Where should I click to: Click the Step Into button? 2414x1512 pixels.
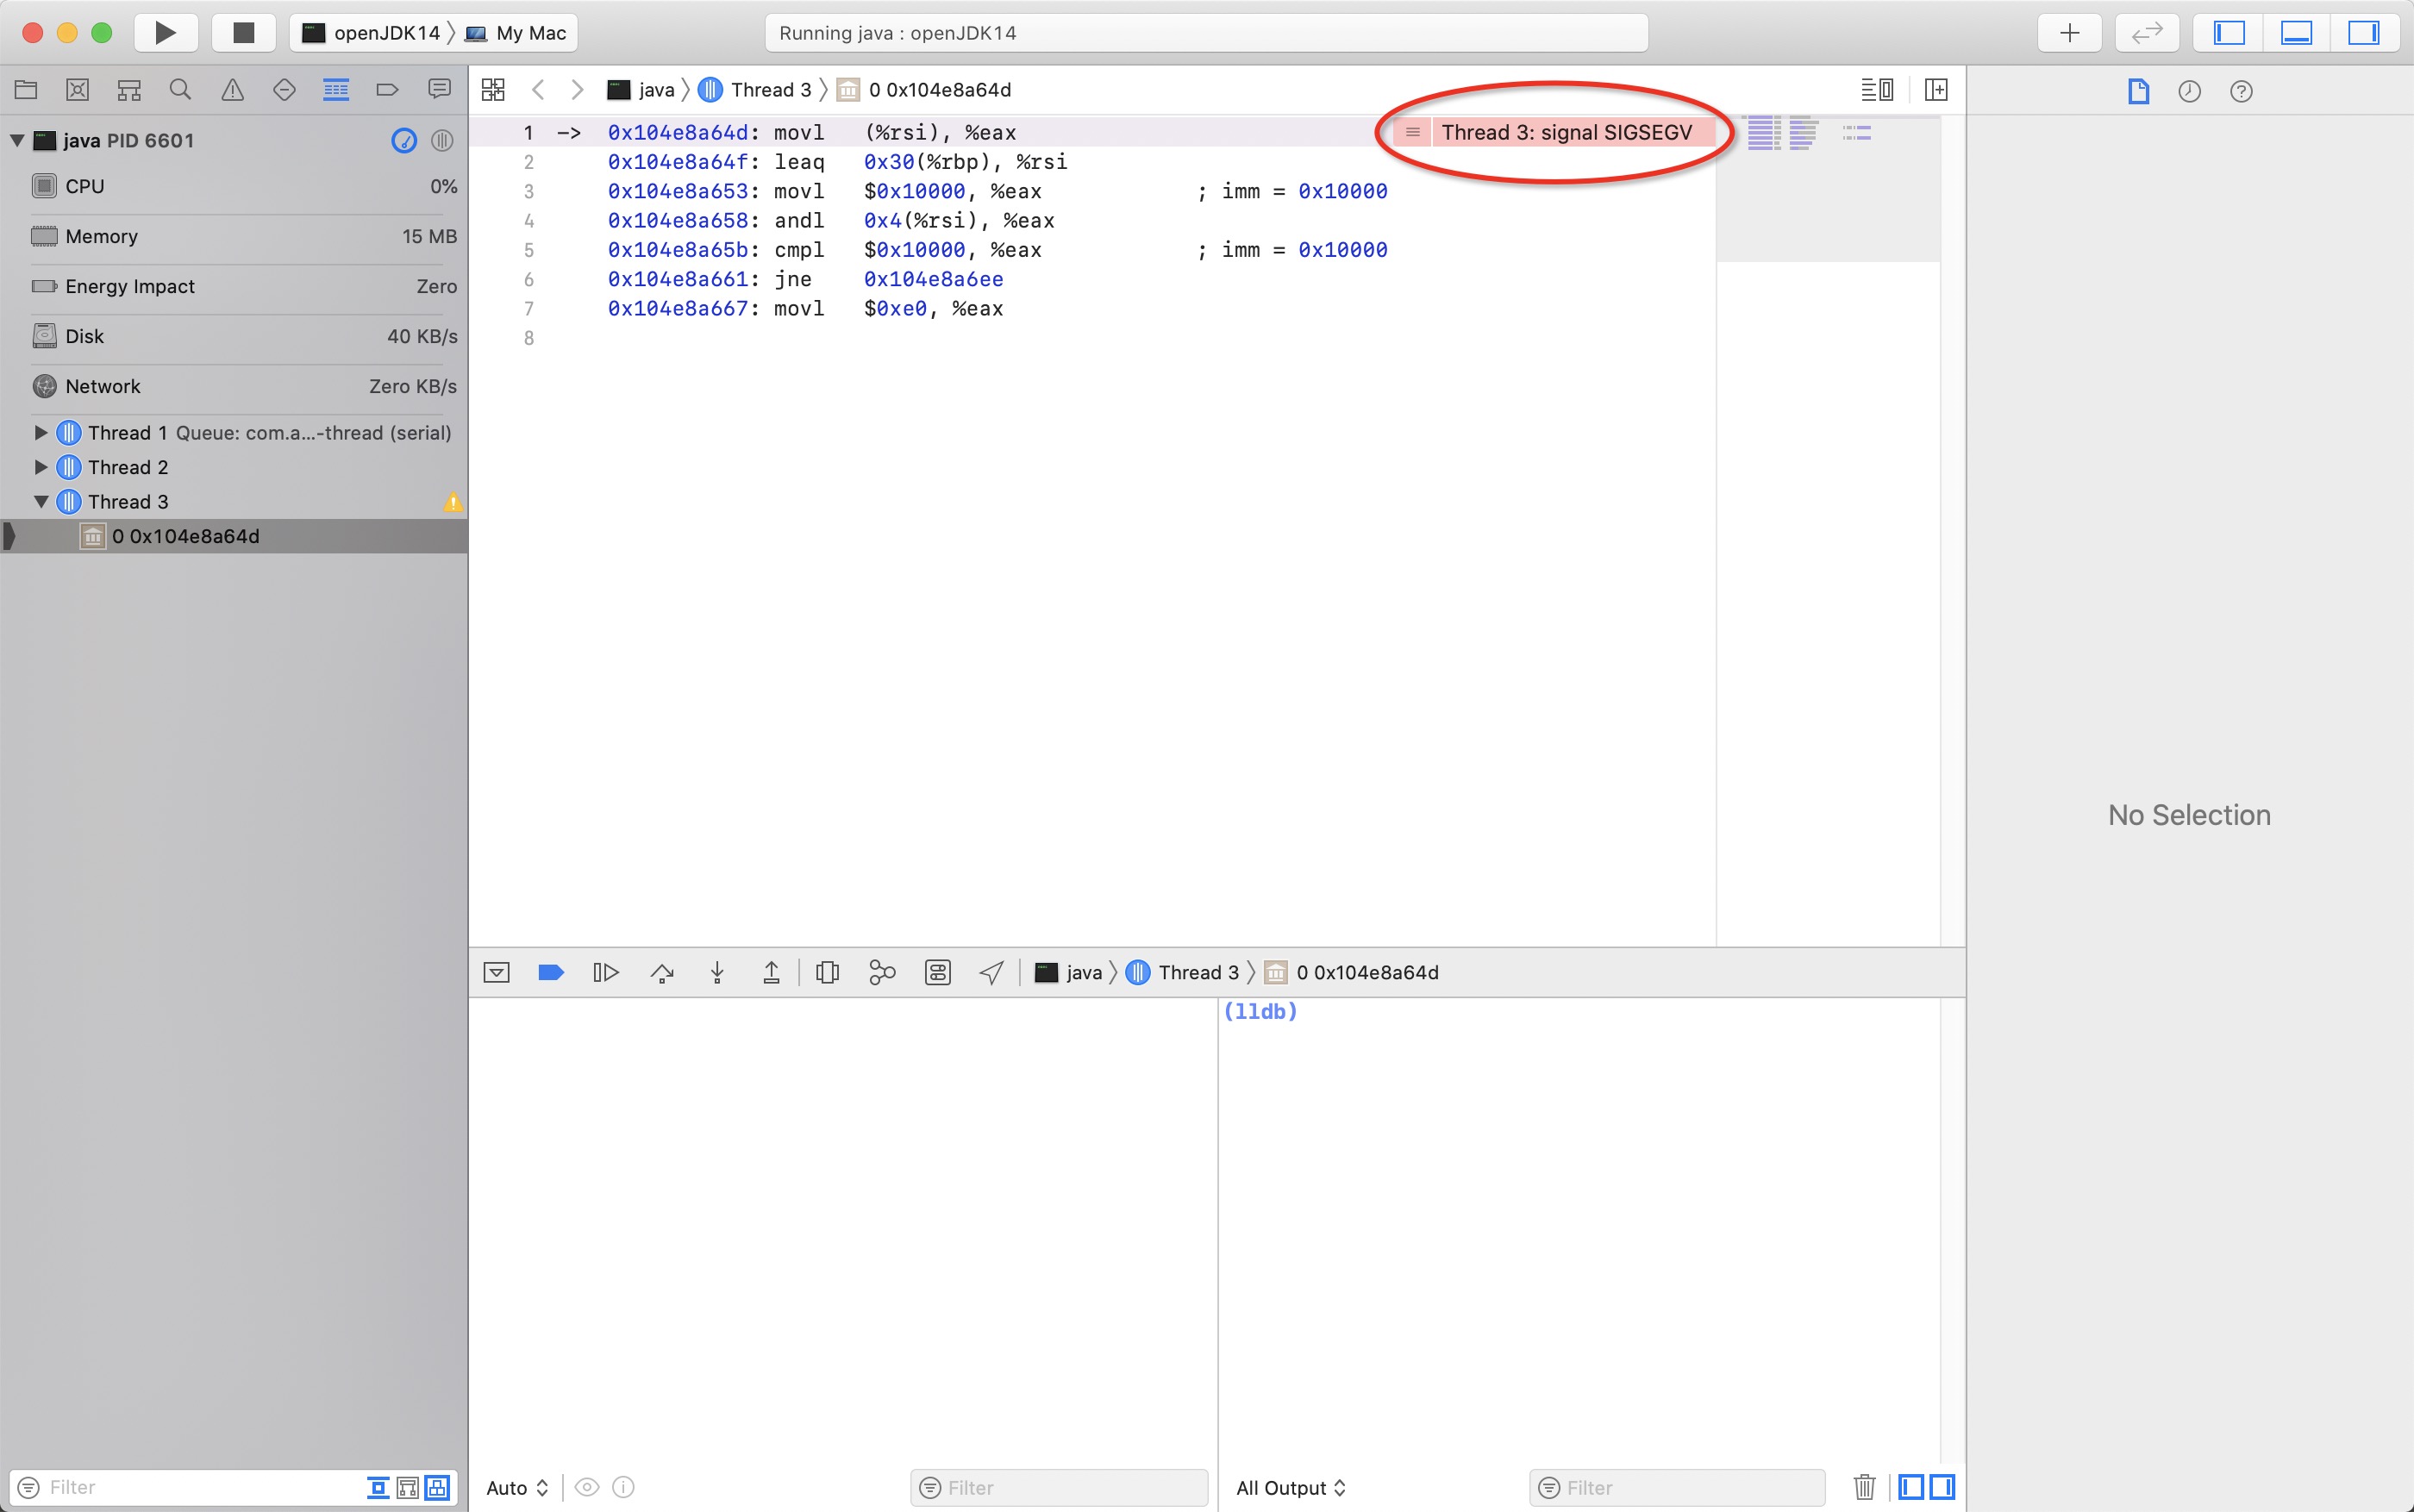pyautogui.click(x=717, y=973)
